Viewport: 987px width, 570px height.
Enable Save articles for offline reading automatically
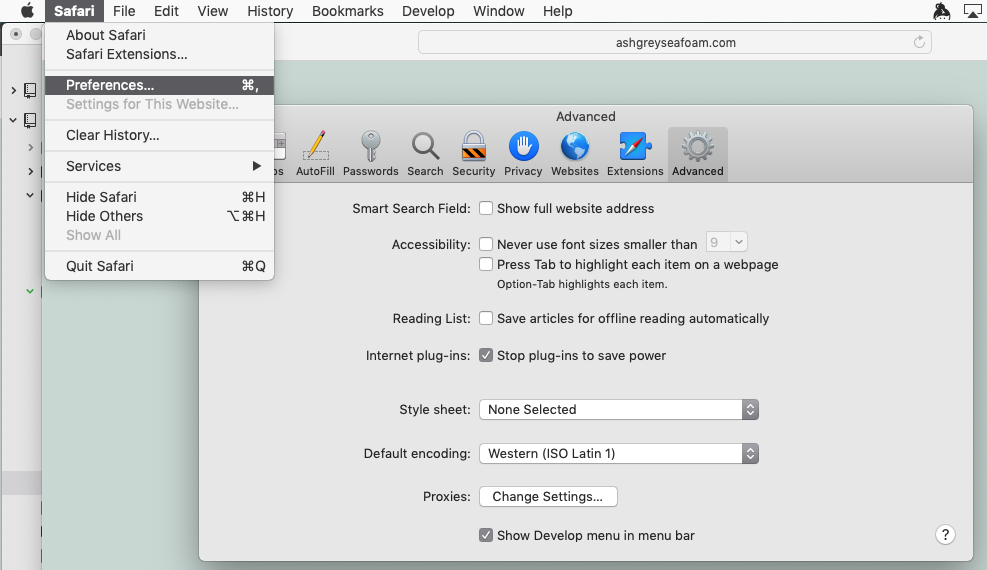pyautogui.click(x=486, y=318)
